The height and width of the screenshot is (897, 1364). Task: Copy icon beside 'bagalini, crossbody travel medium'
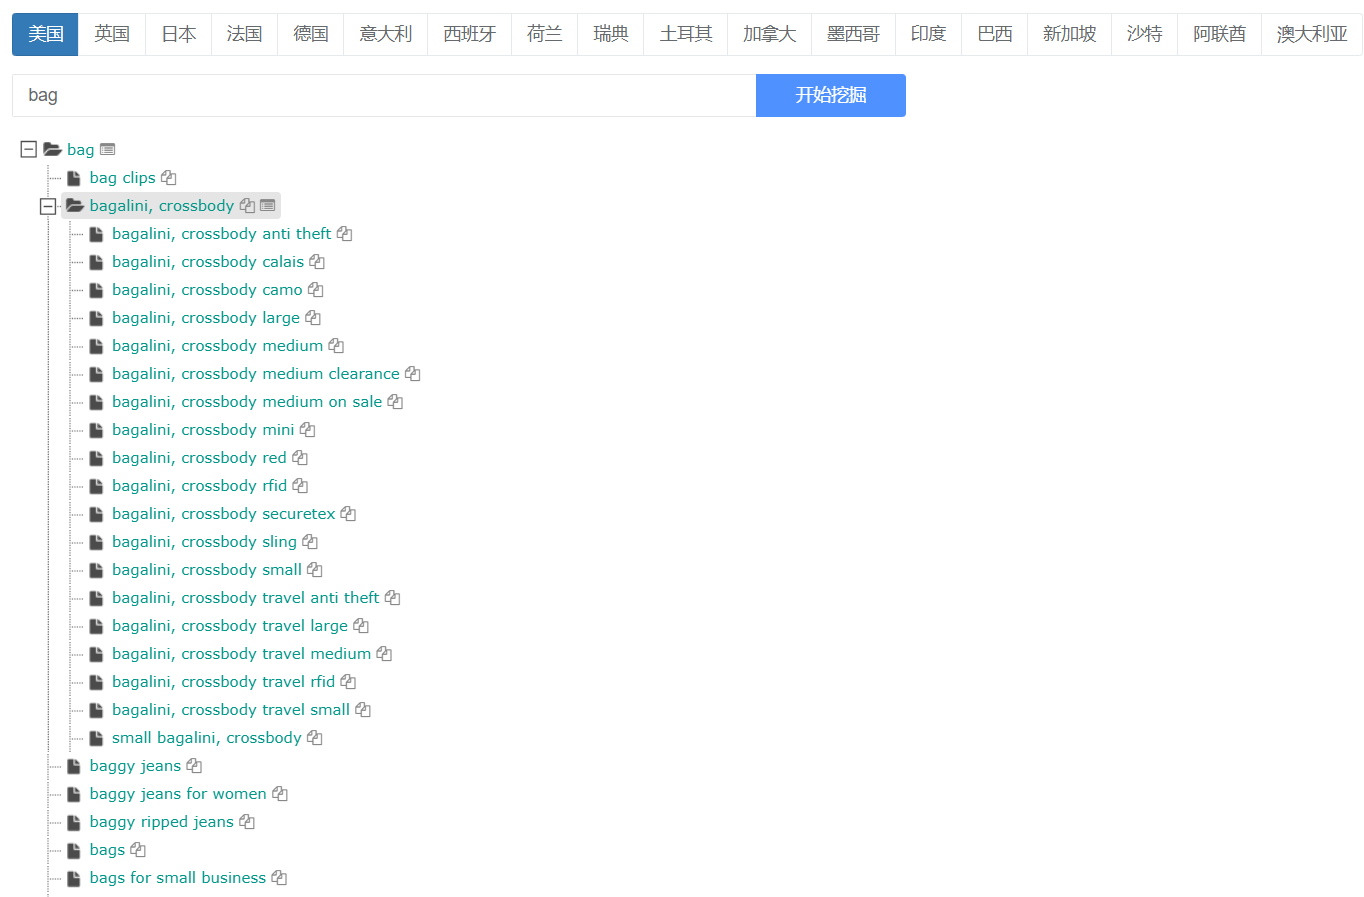pyautogui.click(x=384, y=654)
